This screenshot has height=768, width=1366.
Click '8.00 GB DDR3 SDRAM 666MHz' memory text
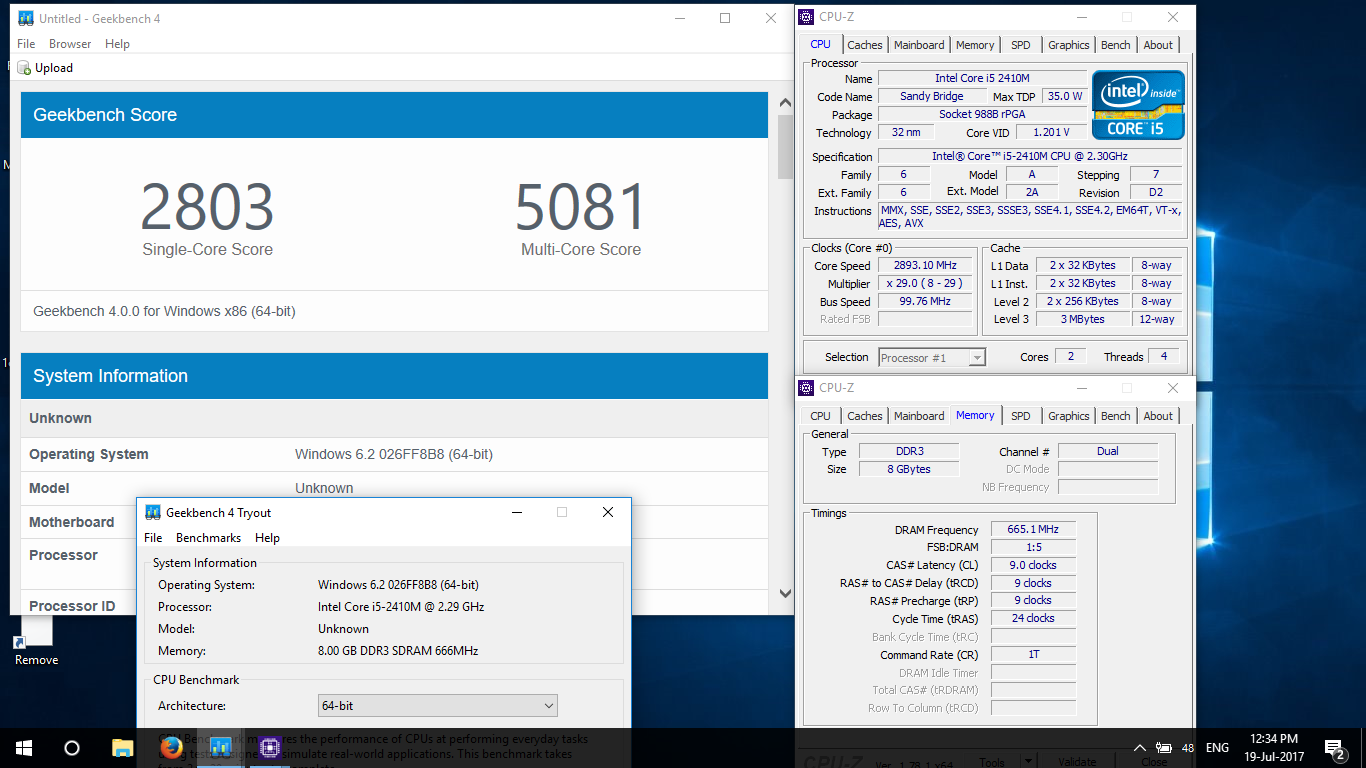[x=398, y=651]
